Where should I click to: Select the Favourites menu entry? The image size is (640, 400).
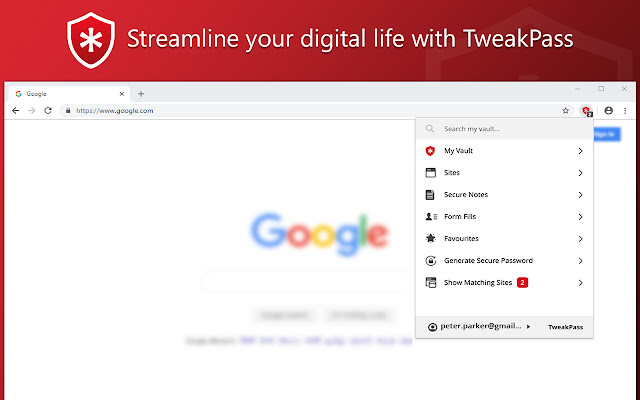pos(504,239)
